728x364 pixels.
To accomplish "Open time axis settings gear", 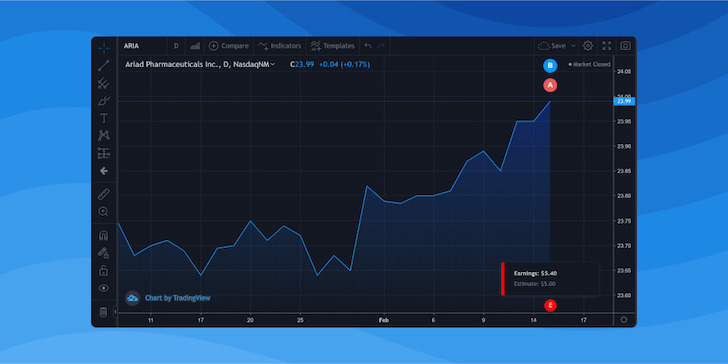I will tap(624, 320).
